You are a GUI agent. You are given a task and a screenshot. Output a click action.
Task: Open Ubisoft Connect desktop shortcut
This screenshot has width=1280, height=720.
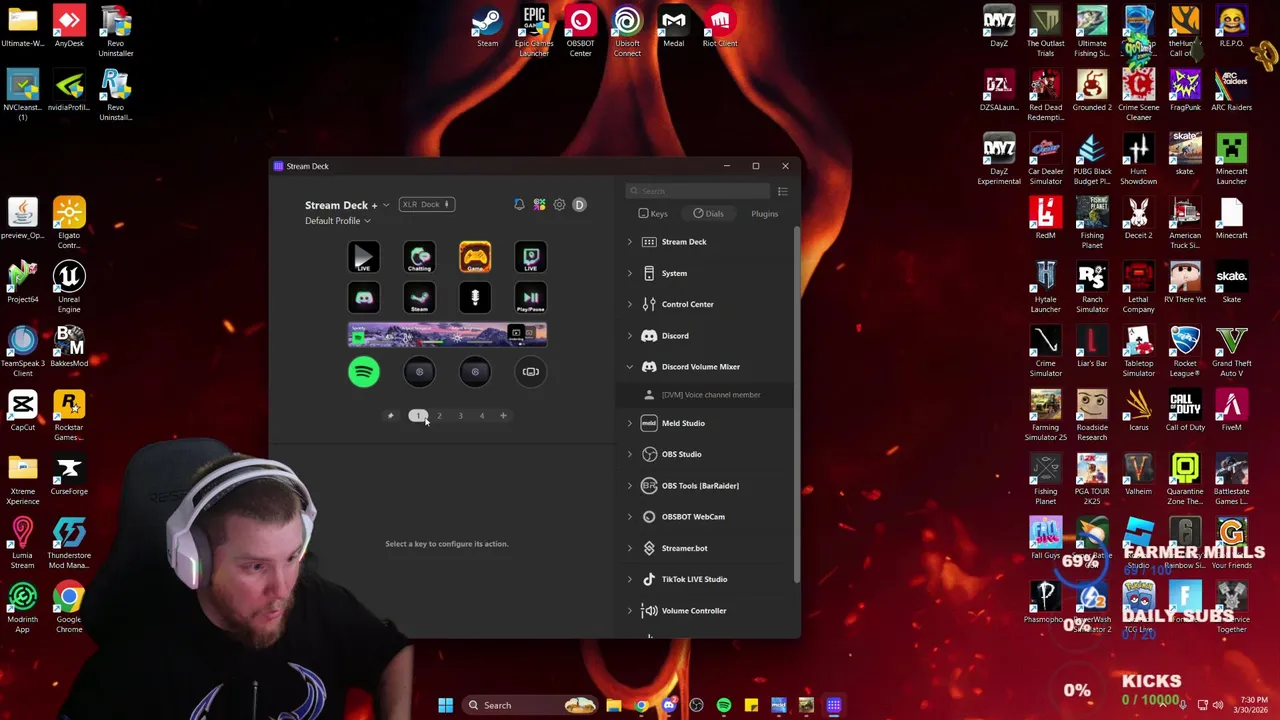pos(627,31)
